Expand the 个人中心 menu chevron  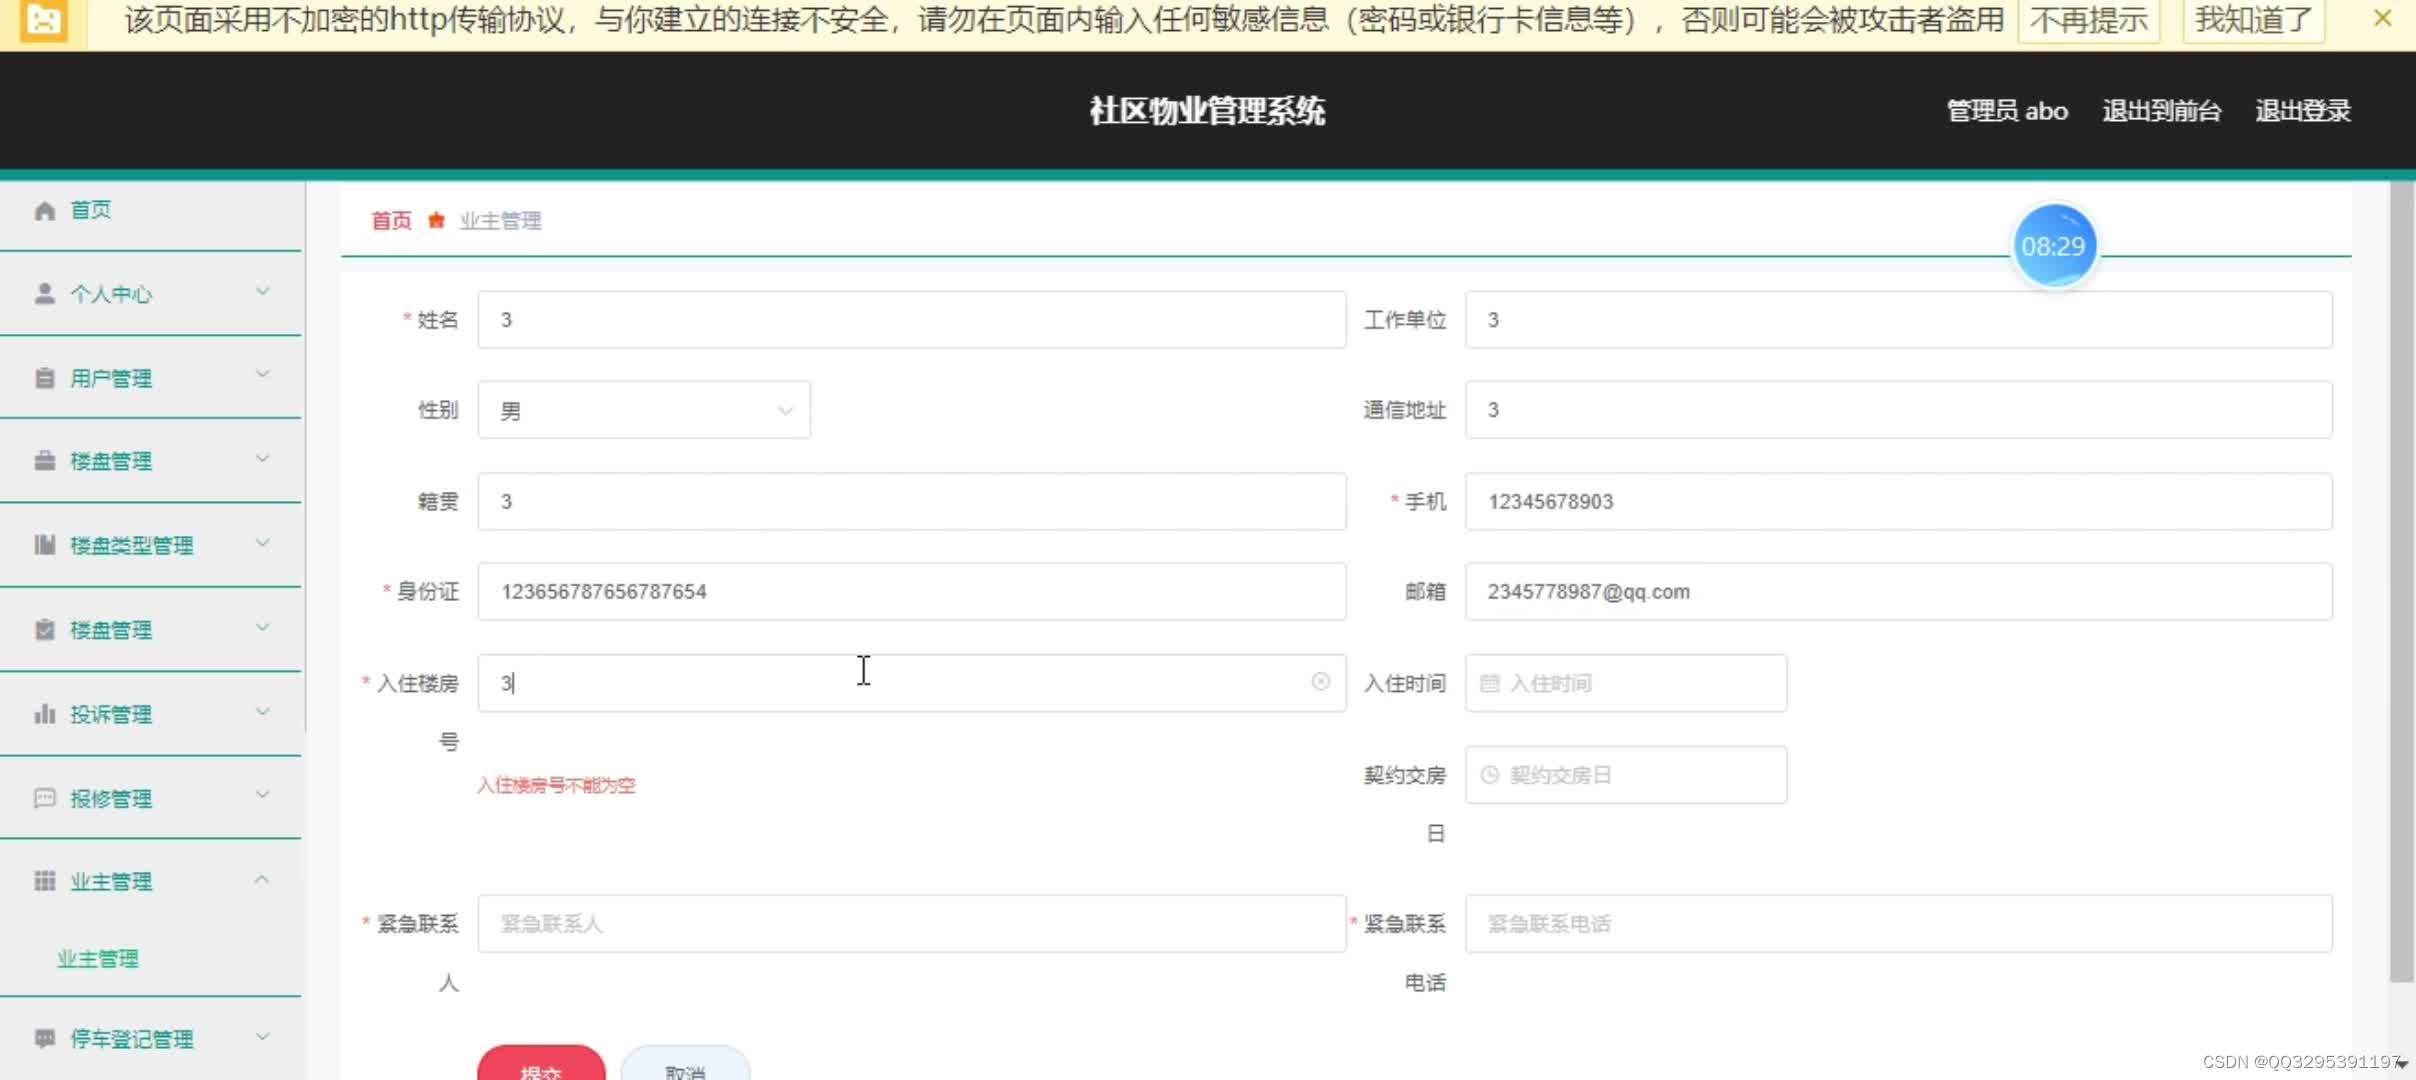click(262, 292)
